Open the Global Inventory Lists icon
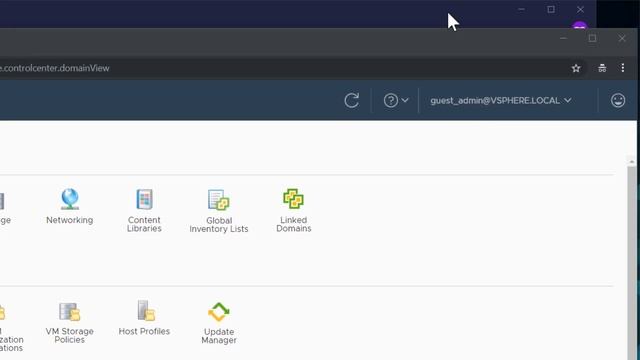Image resolution: width=640 pixels, height=360 pixels. (219, 199)
